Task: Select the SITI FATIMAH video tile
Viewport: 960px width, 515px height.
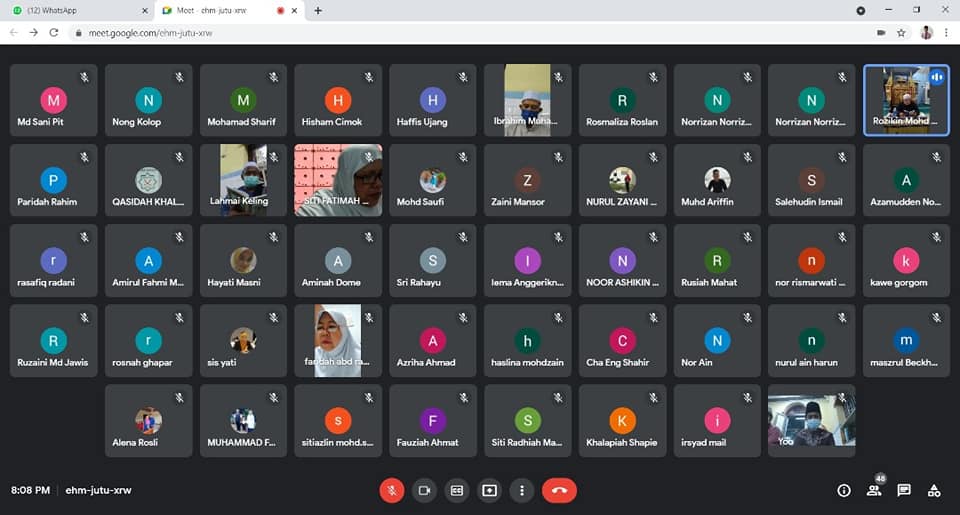Action: (x=338, y=180)
